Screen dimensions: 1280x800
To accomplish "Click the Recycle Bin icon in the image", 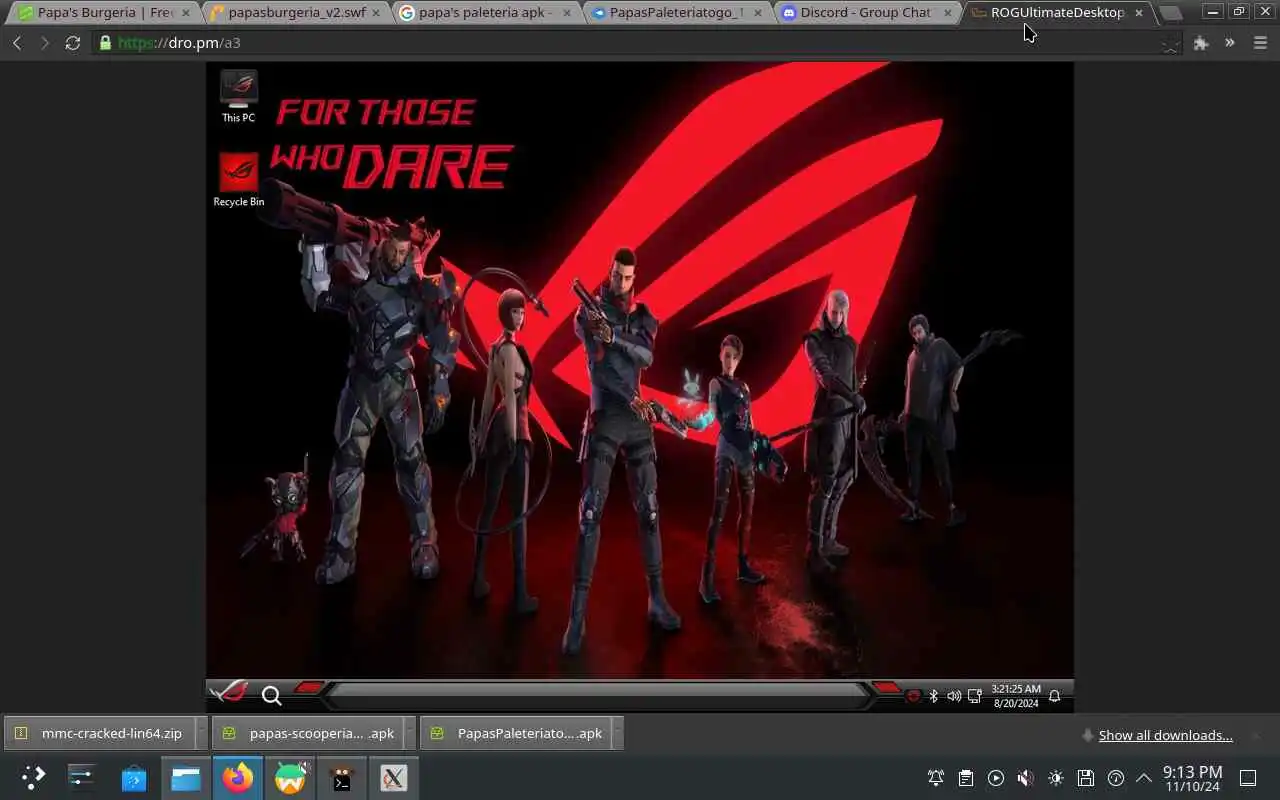I will (x=239, y=180).
